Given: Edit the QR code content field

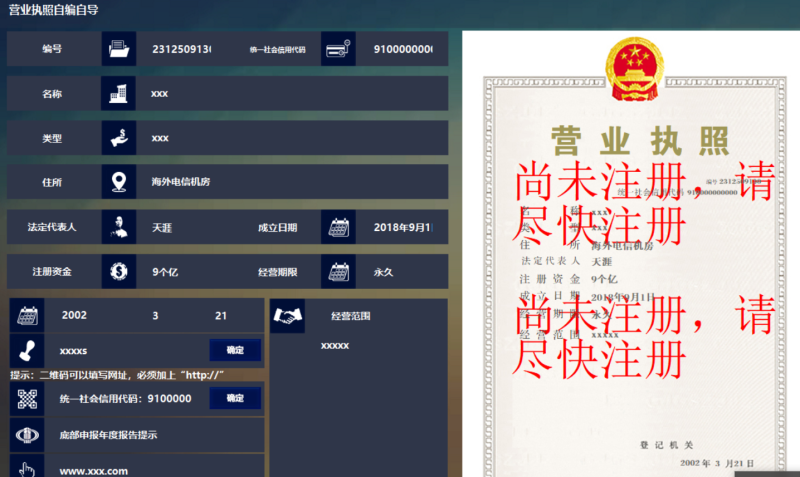Looking at the screenshot, I should pos(127,399).
